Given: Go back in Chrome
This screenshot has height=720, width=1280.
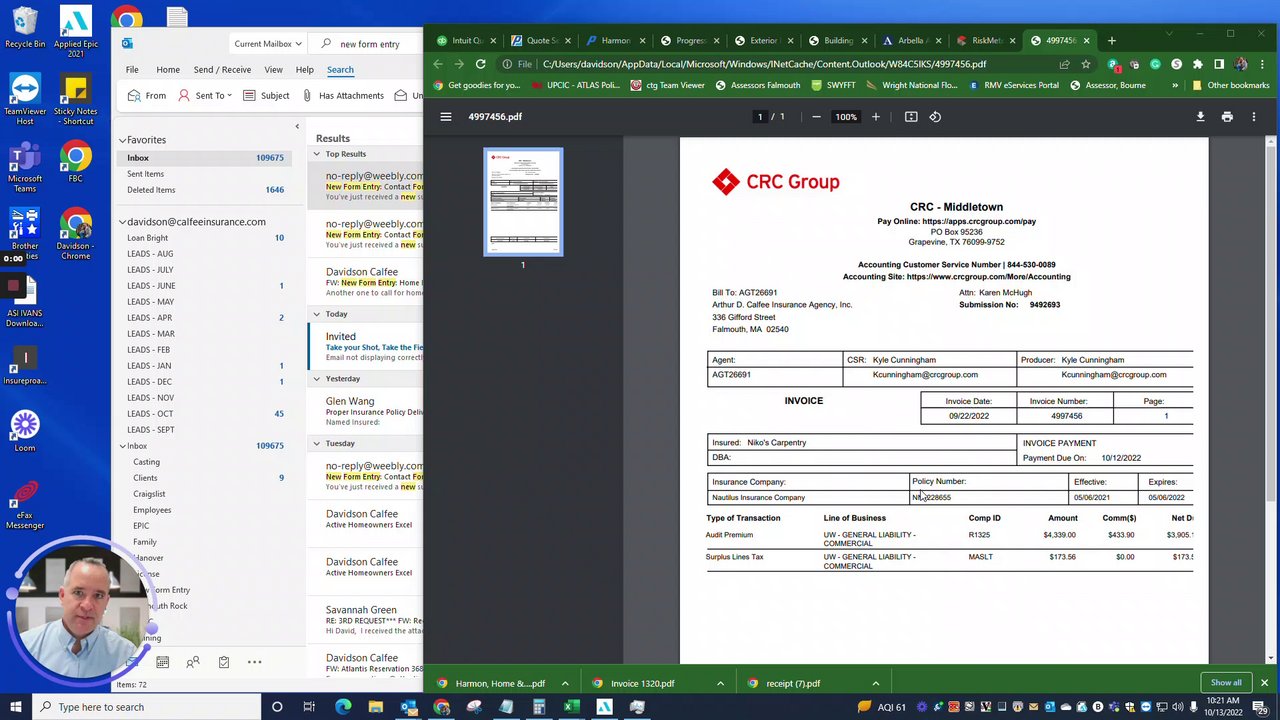Looking at the screenshot, I should pos(438,64).
